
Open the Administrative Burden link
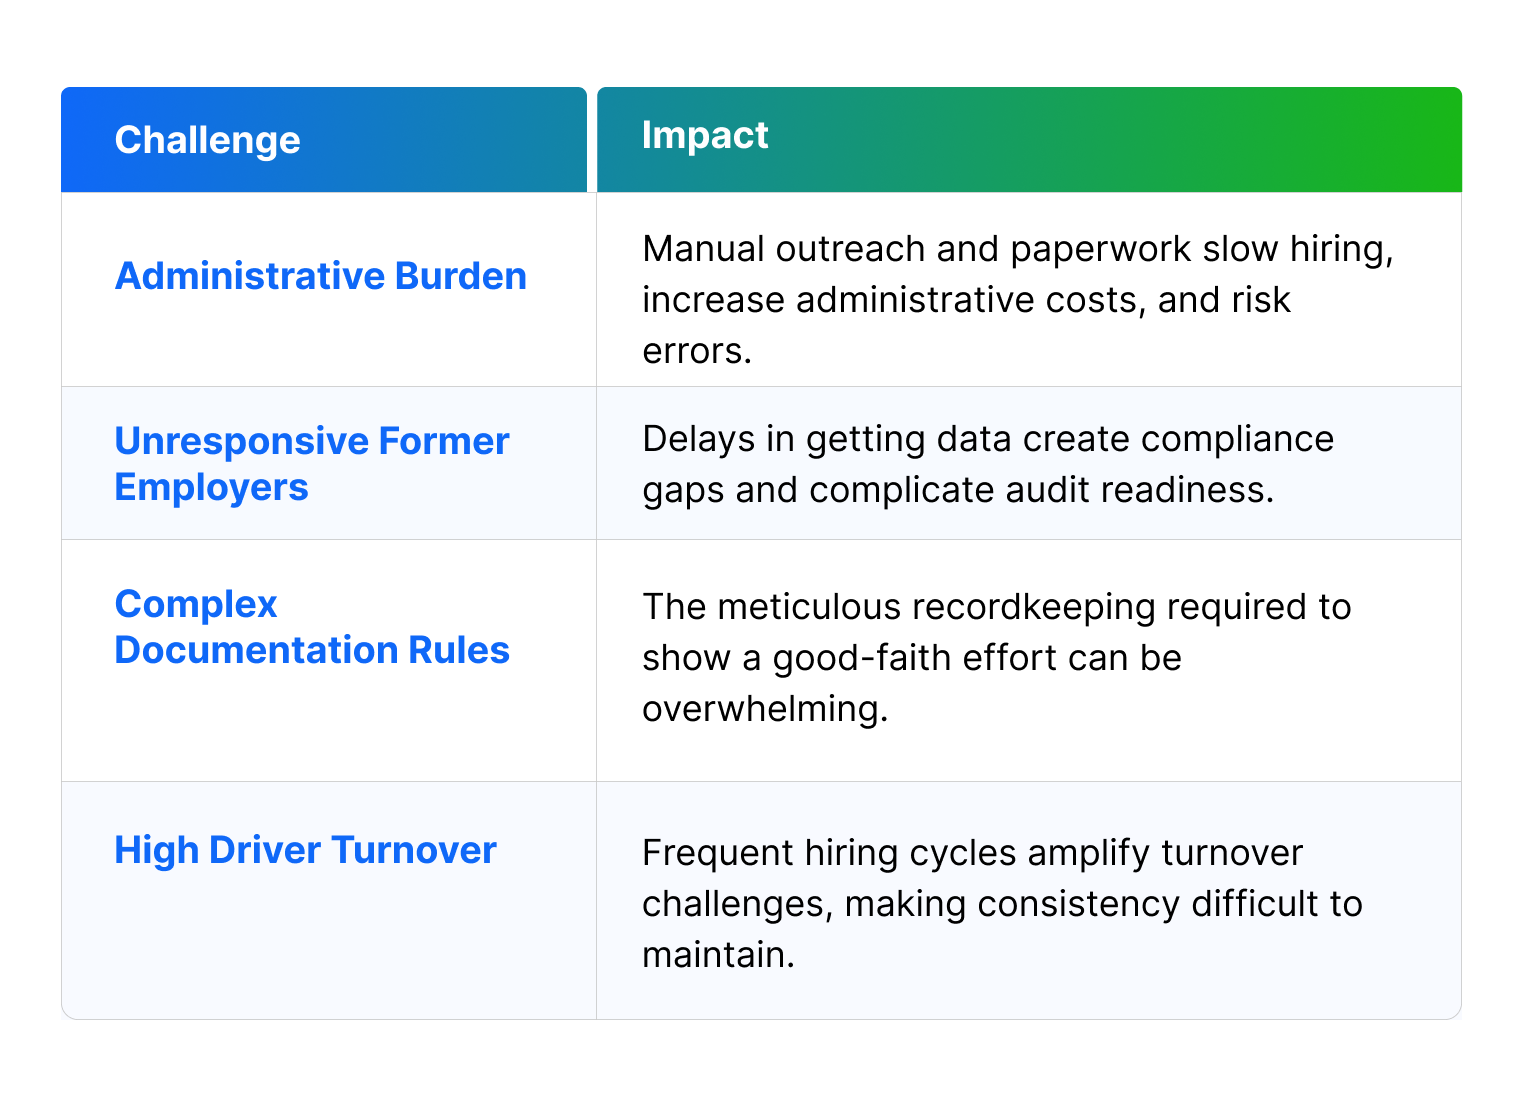[x=320, y=276]
